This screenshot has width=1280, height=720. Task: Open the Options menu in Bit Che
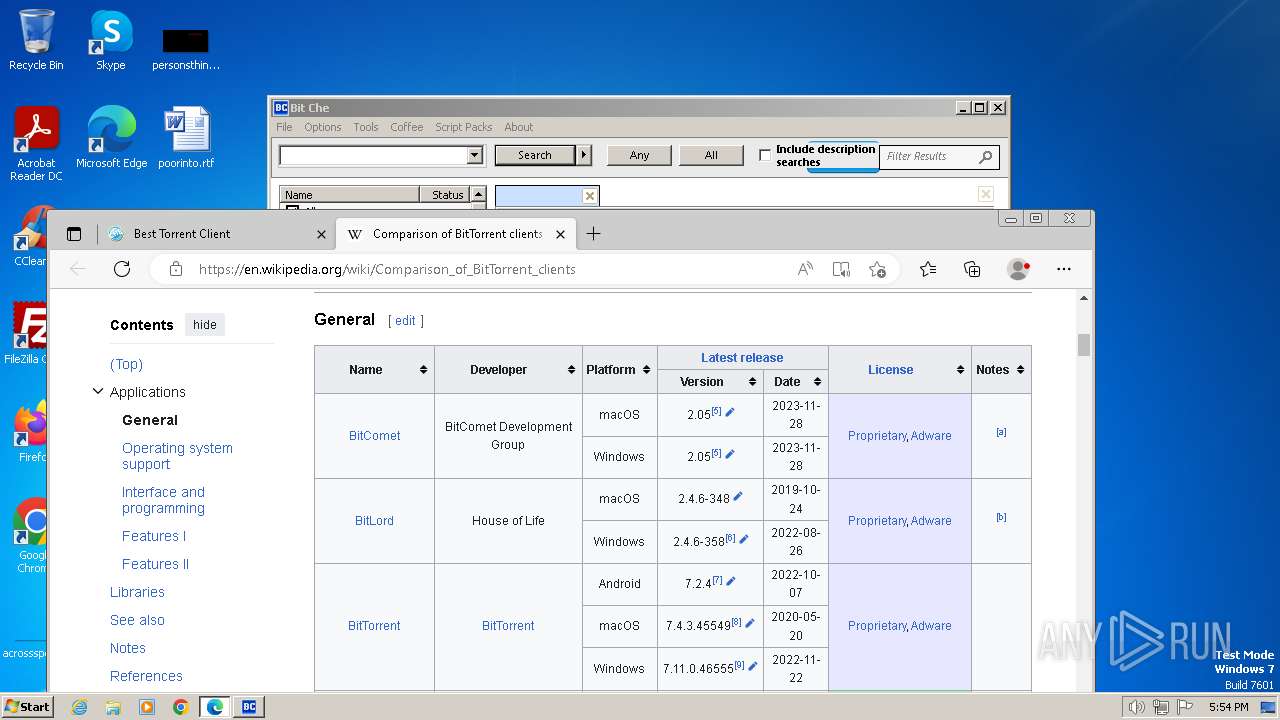coord(323,127)
